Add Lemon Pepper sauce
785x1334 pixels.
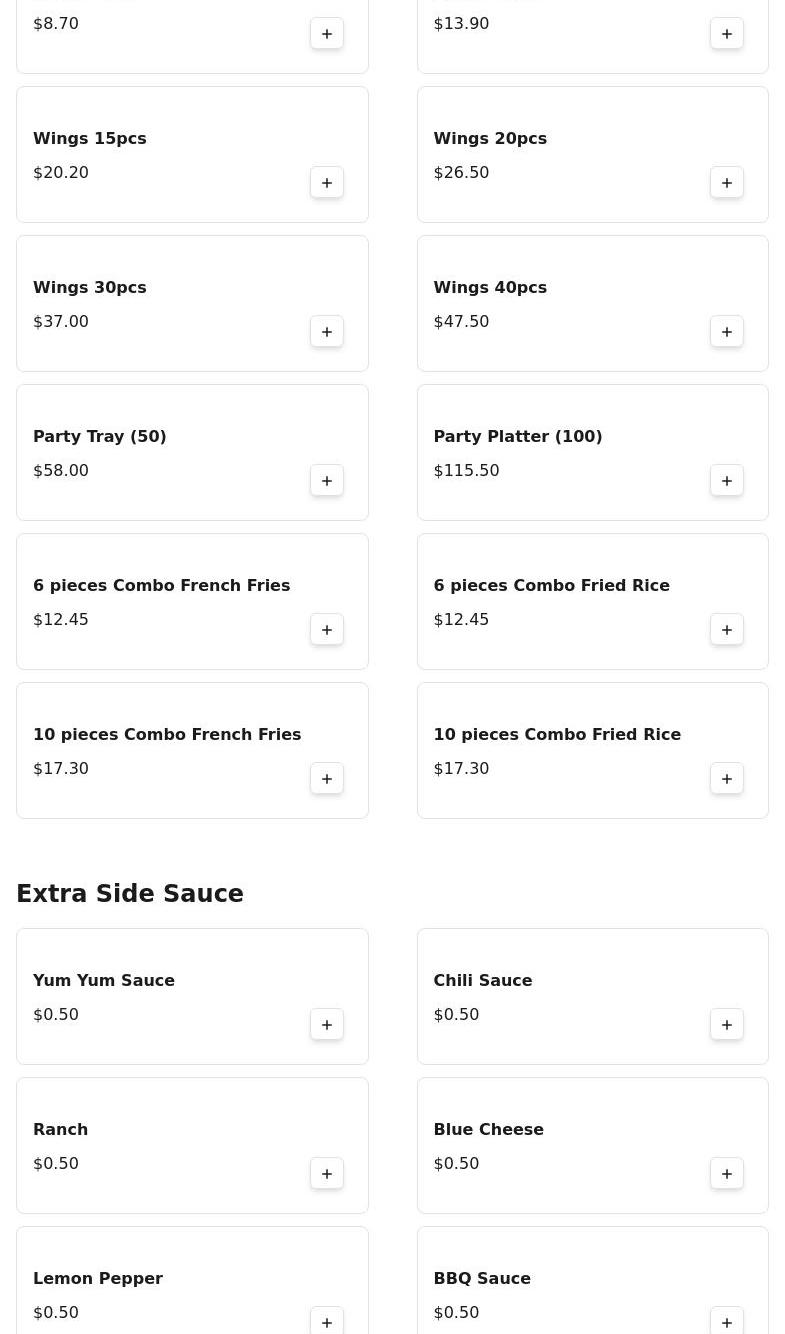pyautogui.click(x=327, y=1321)
